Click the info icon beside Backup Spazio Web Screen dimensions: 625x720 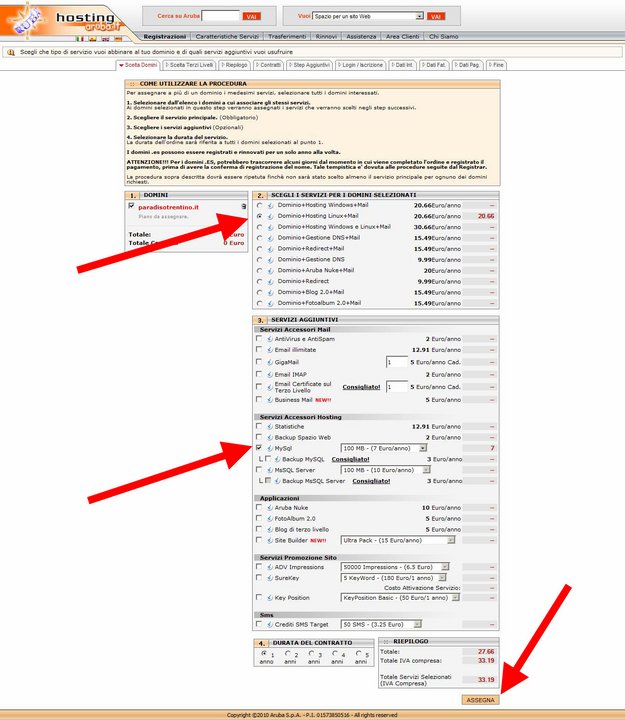[270, 438]
